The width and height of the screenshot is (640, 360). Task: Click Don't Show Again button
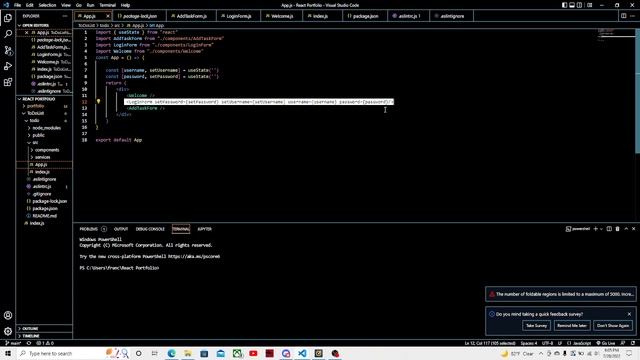coord(613,326)
